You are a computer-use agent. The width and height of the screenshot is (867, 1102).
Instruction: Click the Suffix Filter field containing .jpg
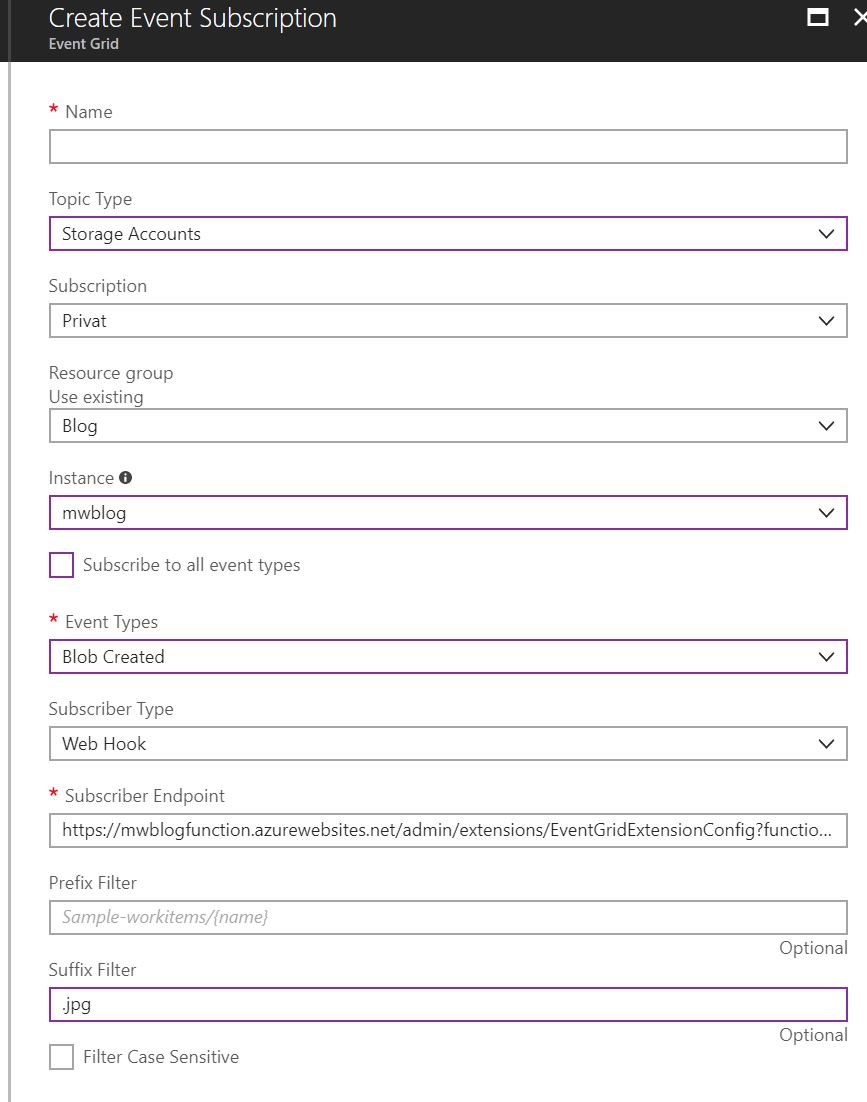(448, 1004)
